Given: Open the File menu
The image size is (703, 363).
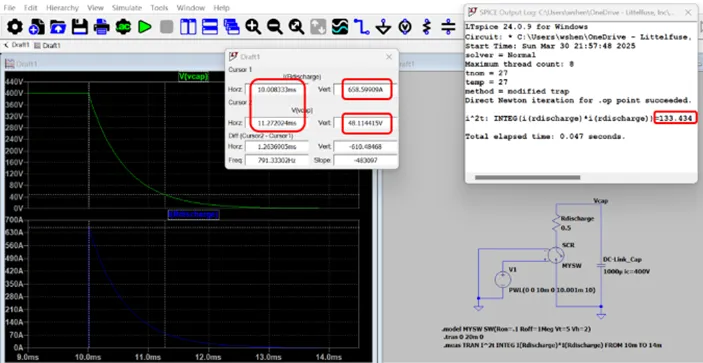Looking at the screenshot, I should [9, 8].
